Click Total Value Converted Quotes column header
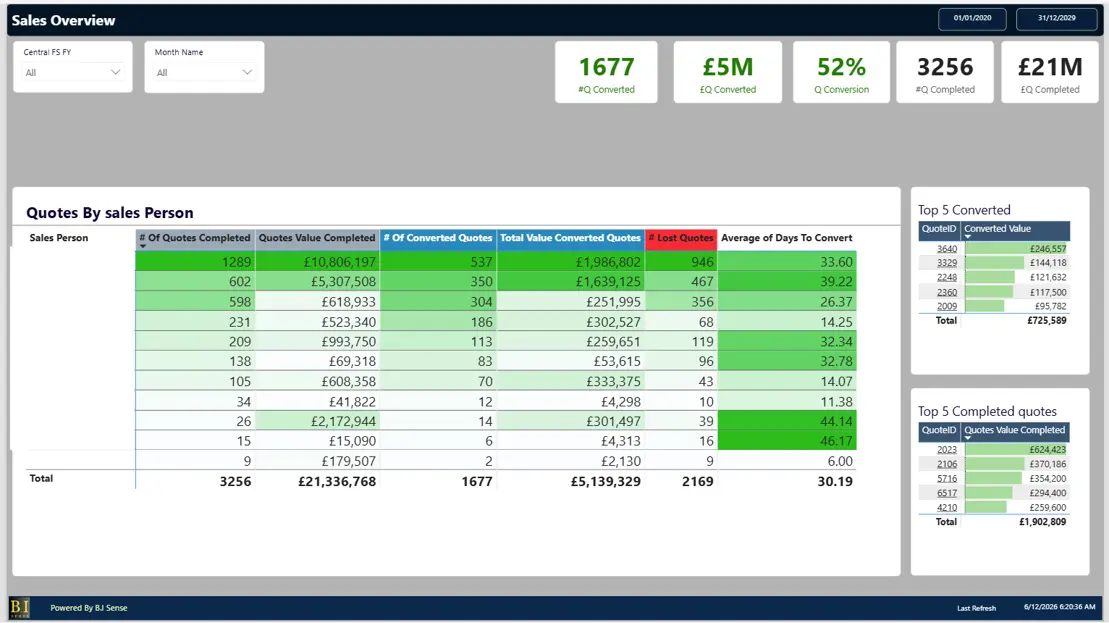The image size is (1109, 623). tap(570, 238)
